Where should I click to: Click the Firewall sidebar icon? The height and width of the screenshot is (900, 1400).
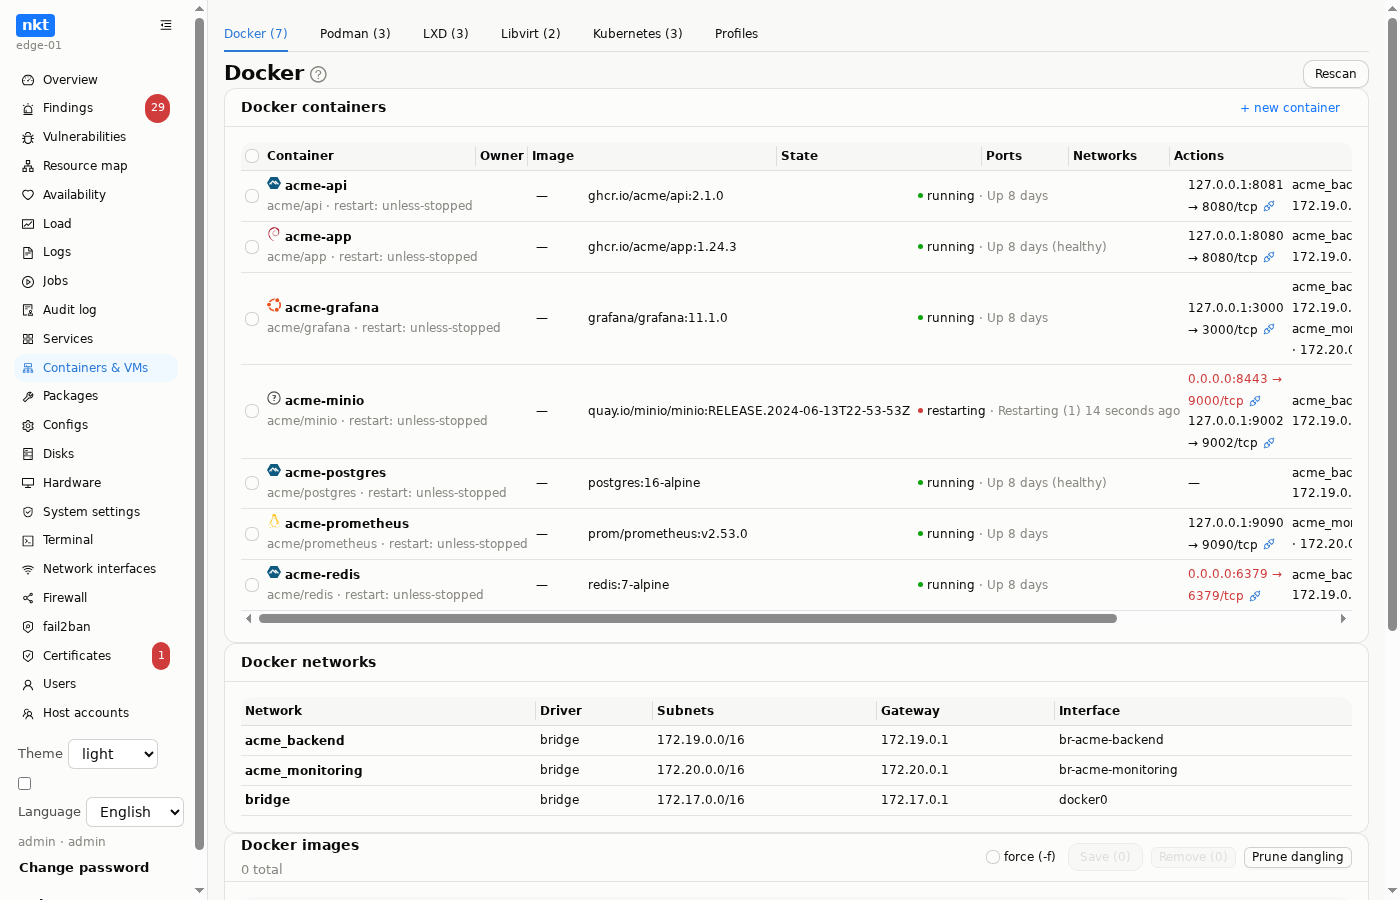coord(28,598)
